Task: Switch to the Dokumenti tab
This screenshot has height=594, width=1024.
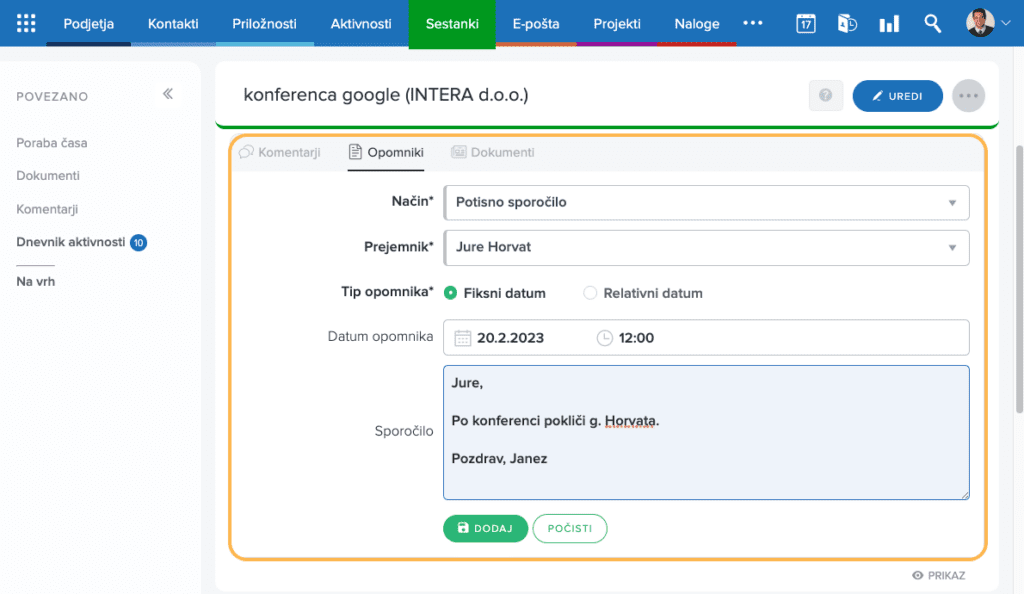Action: 493,153
